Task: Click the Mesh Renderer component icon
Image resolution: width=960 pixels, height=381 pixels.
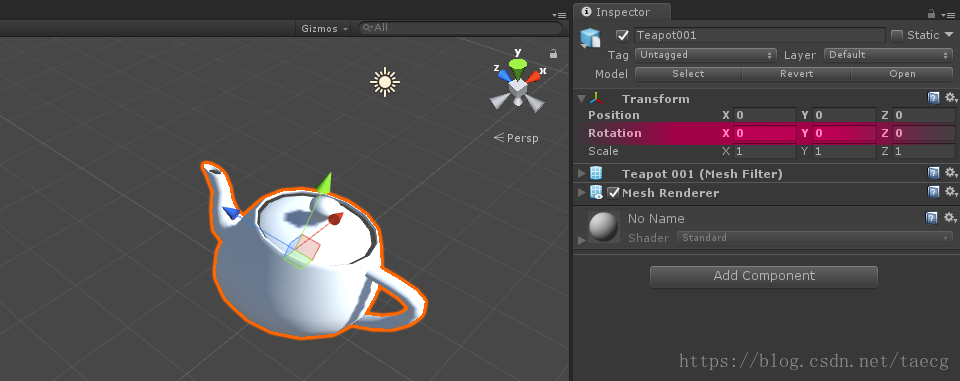Action: coord(596,192)
